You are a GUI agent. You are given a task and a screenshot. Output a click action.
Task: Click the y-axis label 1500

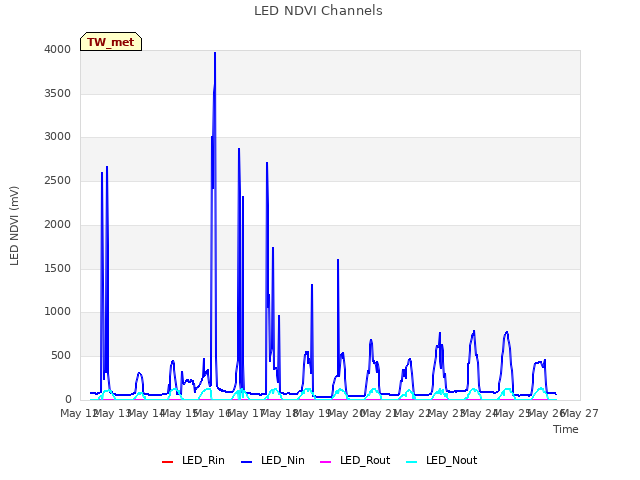[x=57, y=268]
